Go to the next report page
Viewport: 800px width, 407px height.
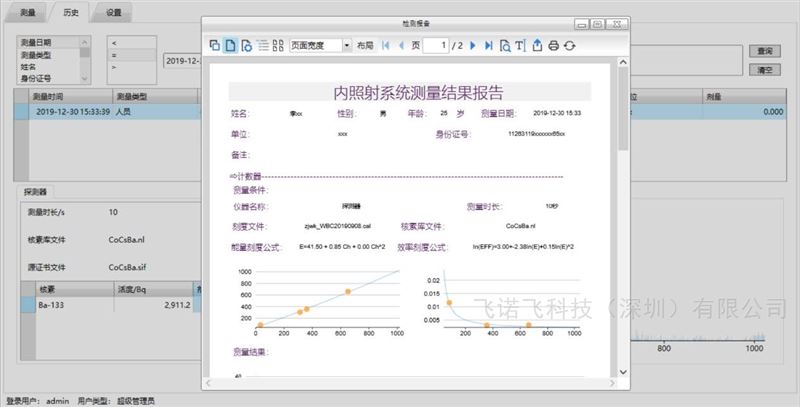click(x=473, y=45)
